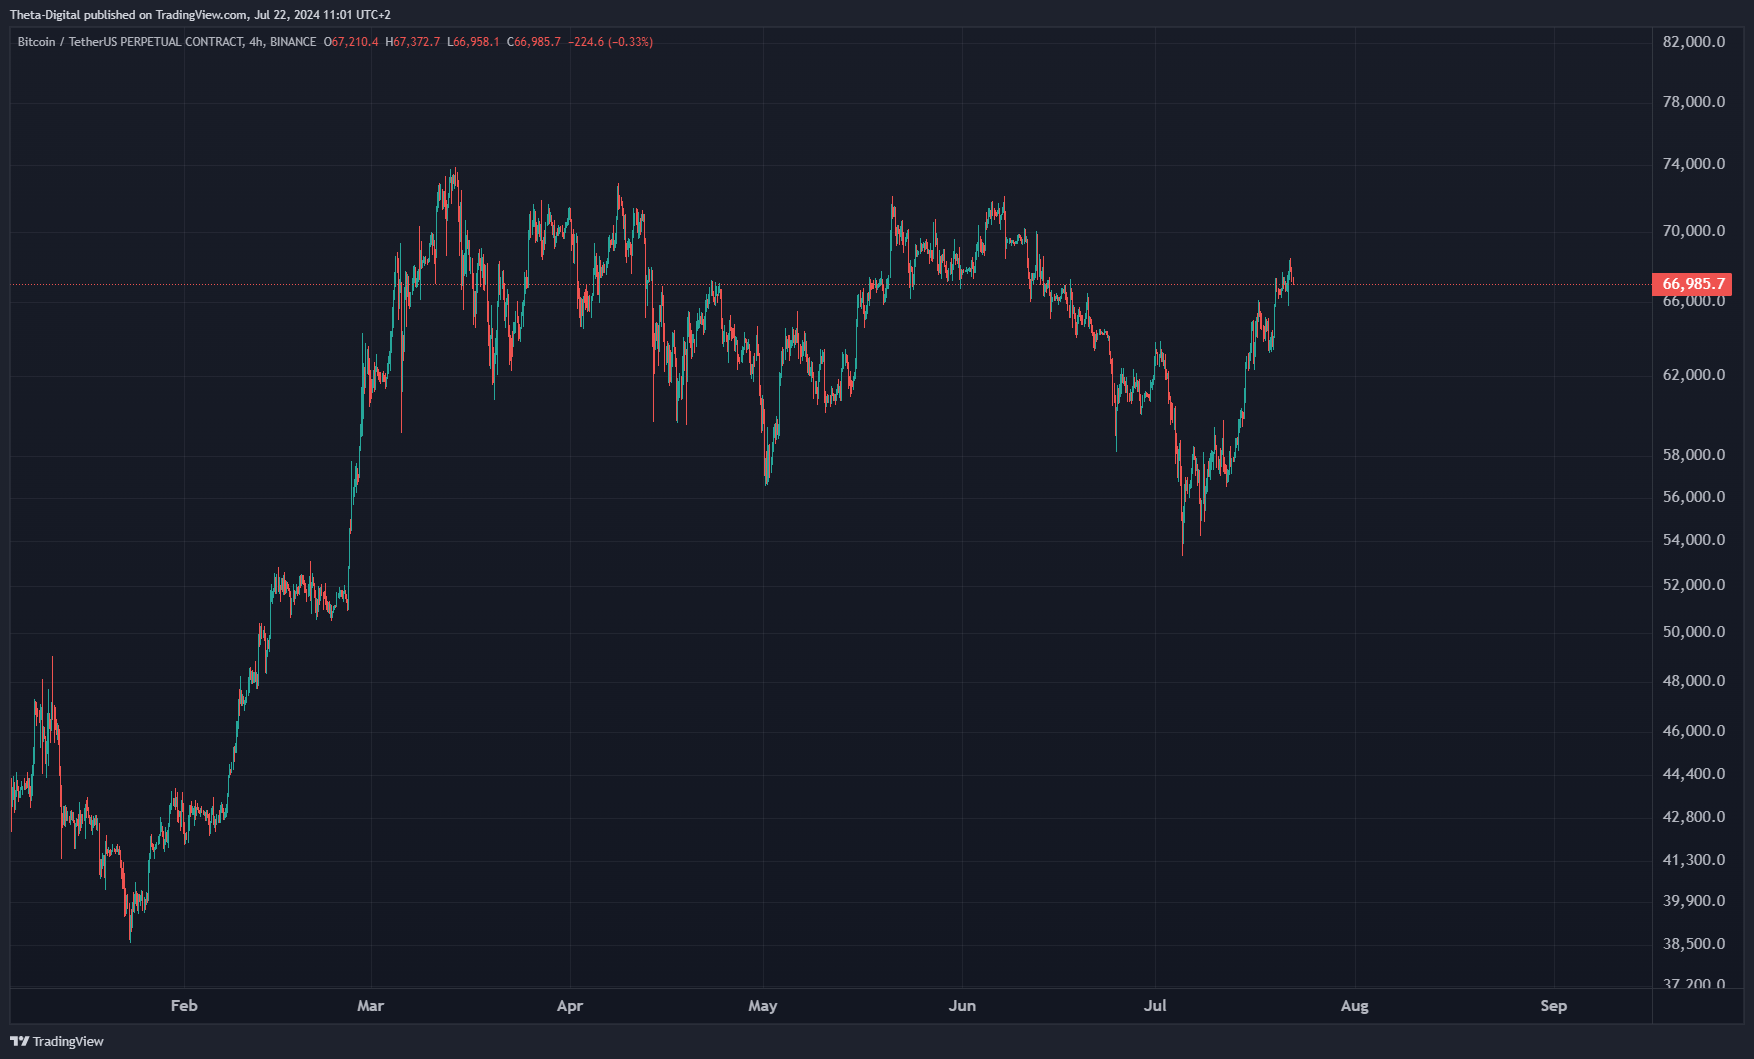Click the high value H67,372.7 in legend
The image size is (1754, 1059).
click(x=413, y=42)
